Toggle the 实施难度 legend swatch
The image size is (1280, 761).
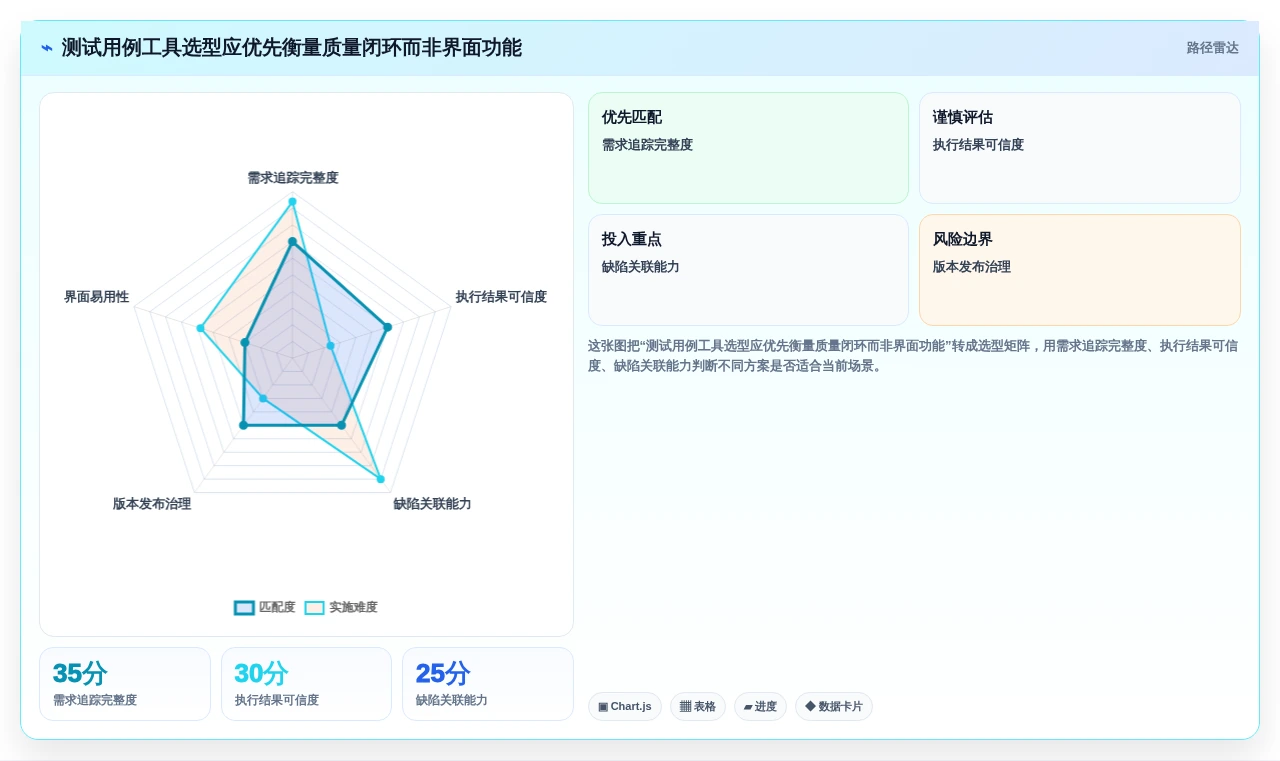[315, 608]
